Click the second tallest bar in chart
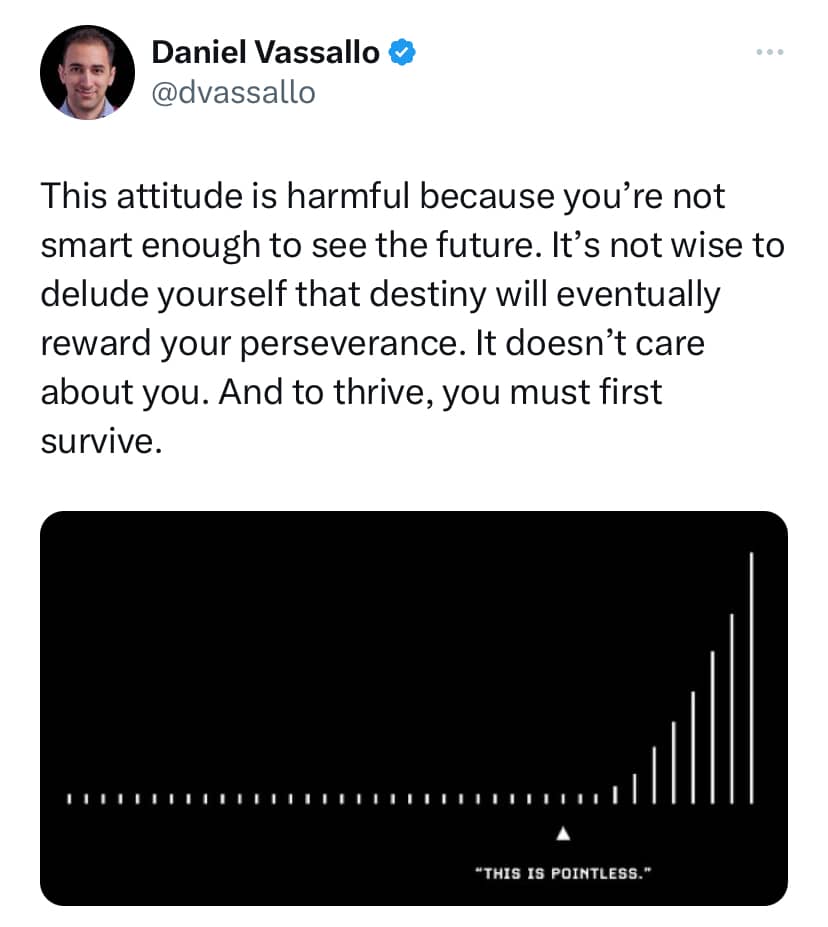828x927 pixels. [x=732, y=708]
